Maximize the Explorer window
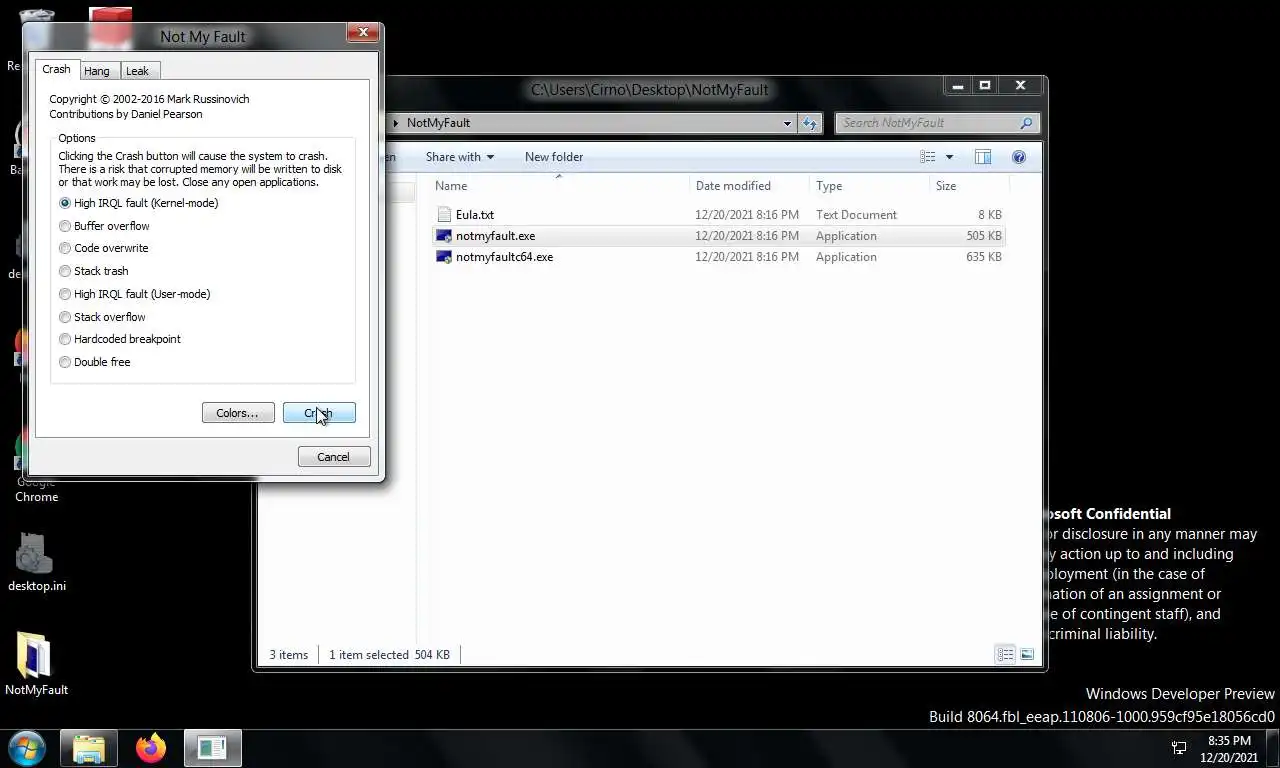The image size is (1280, 768). point(985,86)
